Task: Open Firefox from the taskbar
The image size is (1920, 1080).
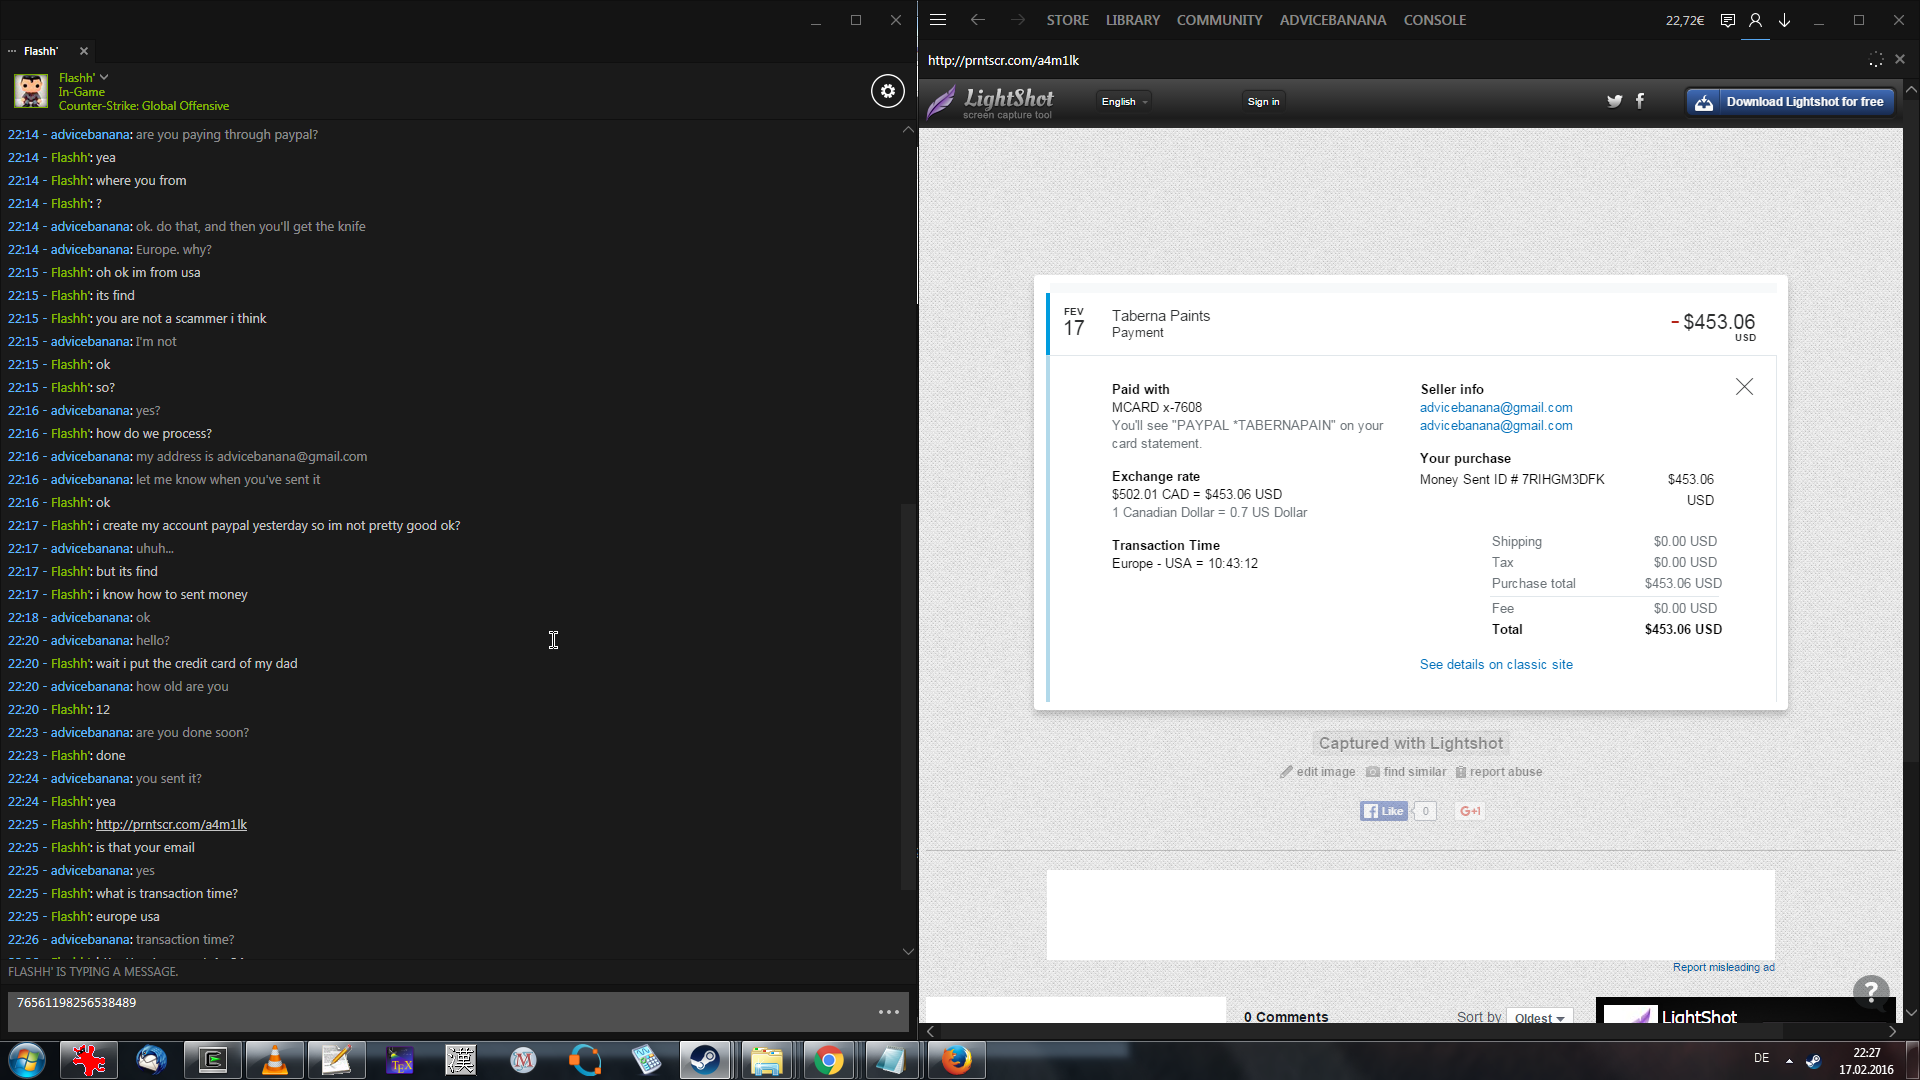Action: (x=956, y=1060)
